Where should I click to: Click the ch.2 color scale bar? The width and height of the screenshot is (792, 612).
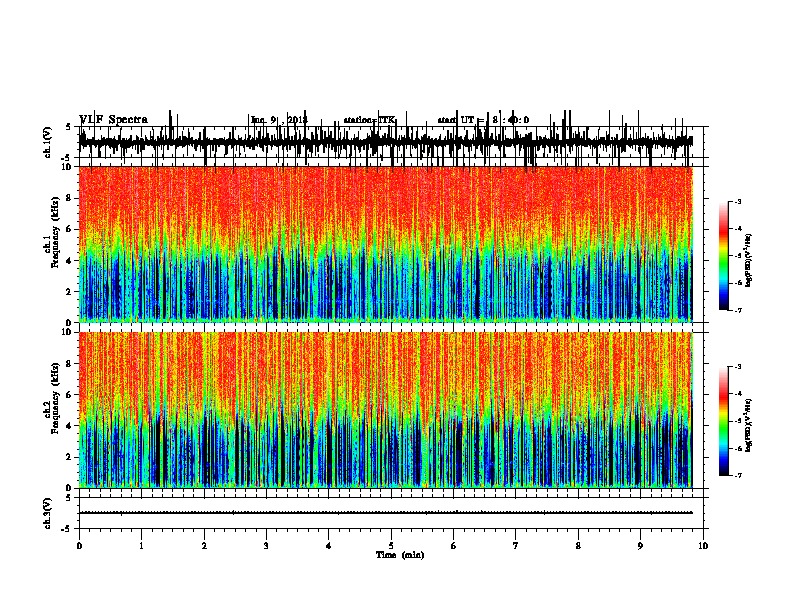(x=724, y=421)
